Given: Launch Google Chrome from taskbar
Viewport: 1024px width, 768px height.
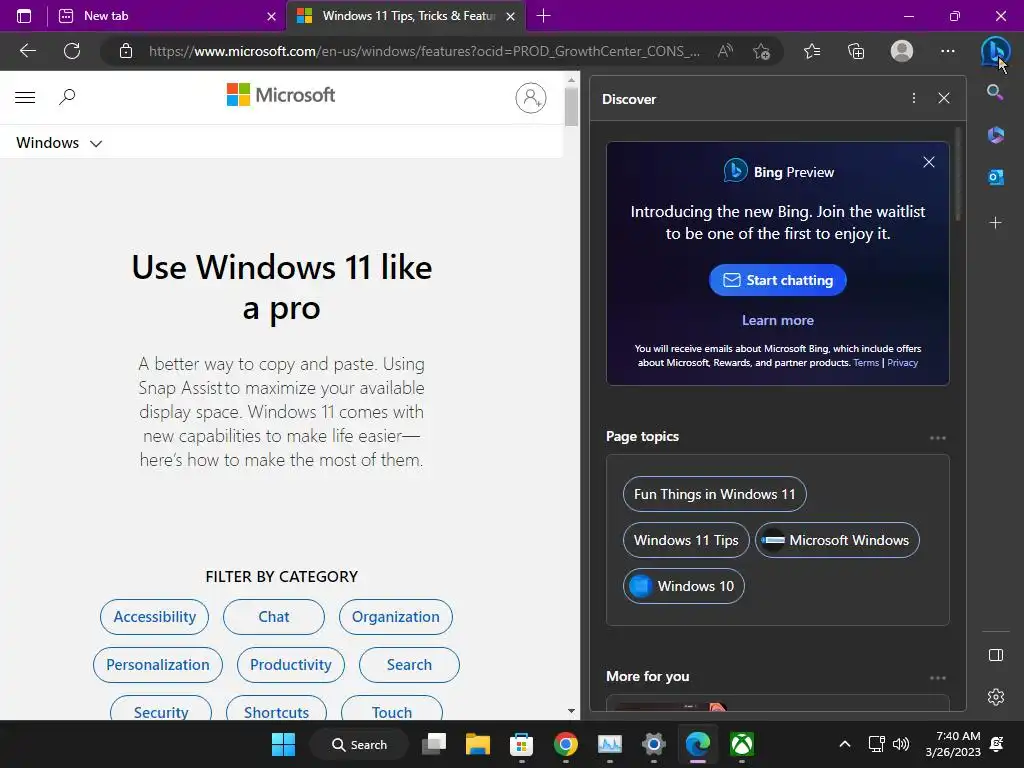Looking at the screenshot, I should pyautogui.click(x=566, y=744).
